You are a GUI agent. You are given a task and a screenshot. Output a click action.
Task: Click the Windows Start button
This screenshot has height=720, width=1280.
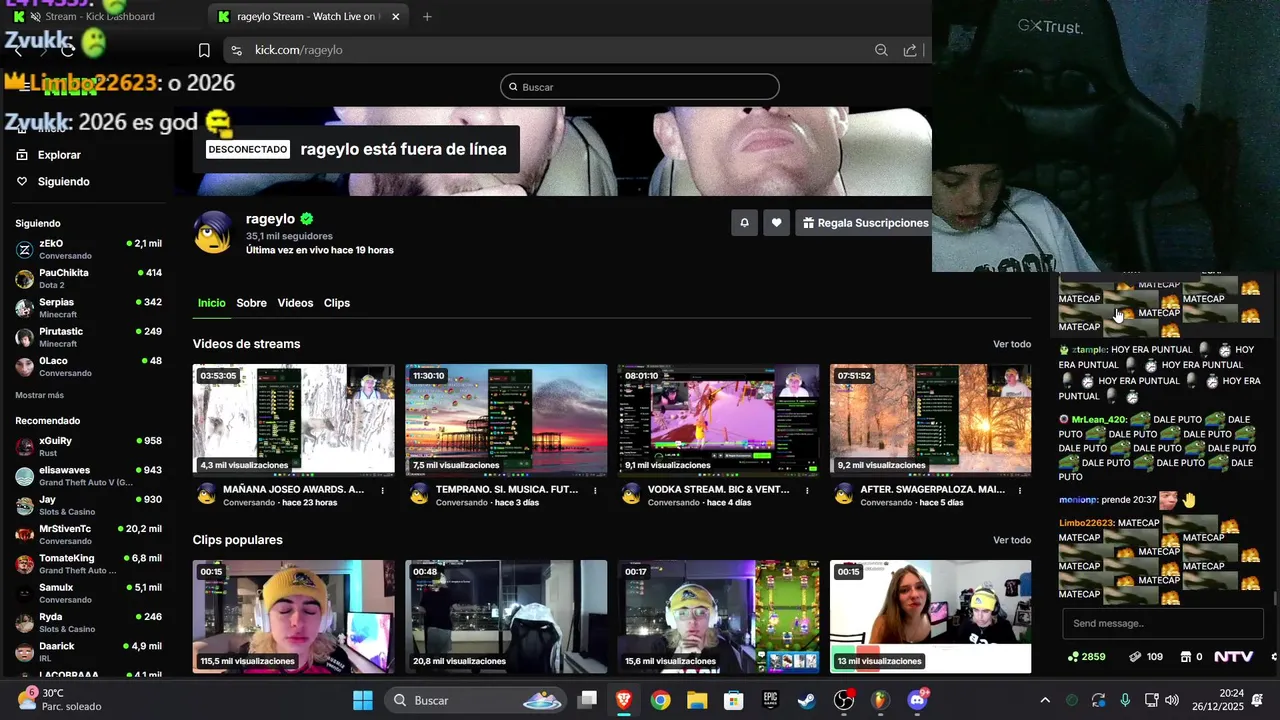(363, 700)
